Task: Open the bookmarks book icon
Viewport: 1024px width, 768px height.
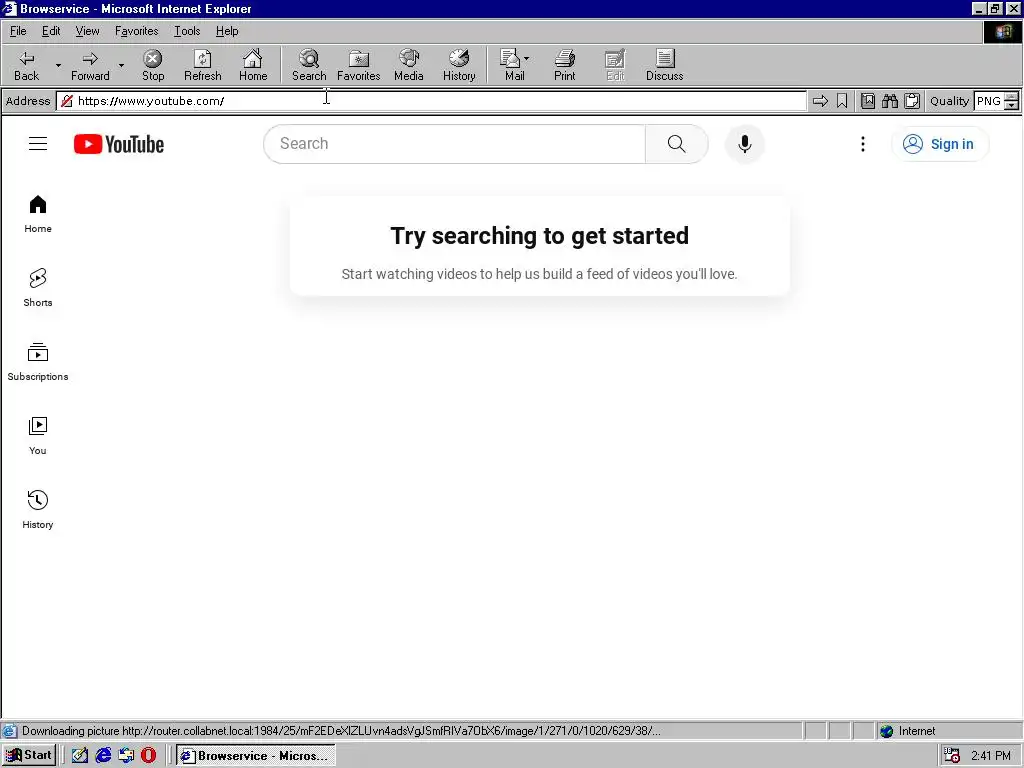Action: pos(868,101)
